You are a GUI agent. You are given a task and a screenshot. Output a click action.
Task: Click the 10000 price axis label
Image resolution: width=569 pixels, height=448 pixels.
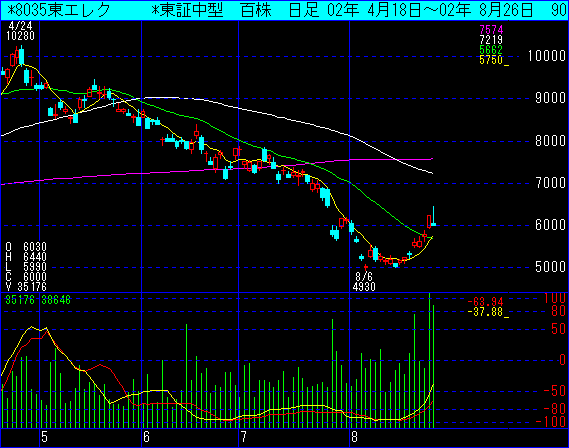coord(547,56)
